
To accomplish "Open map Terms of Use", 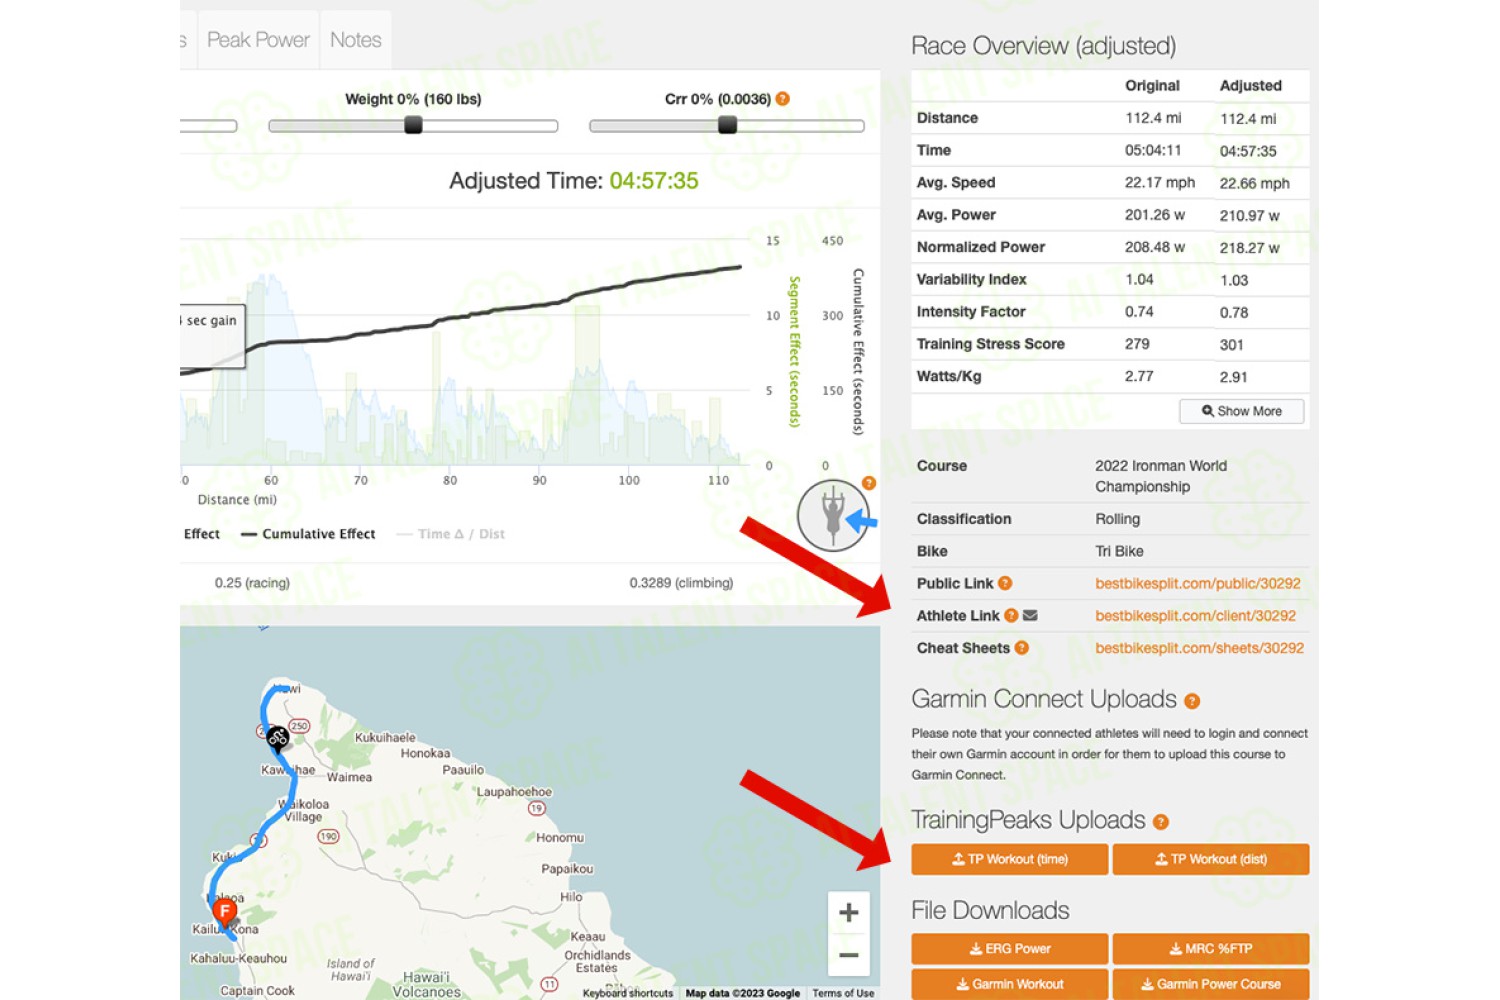I will pyautogui.click(x=843, y=993).
